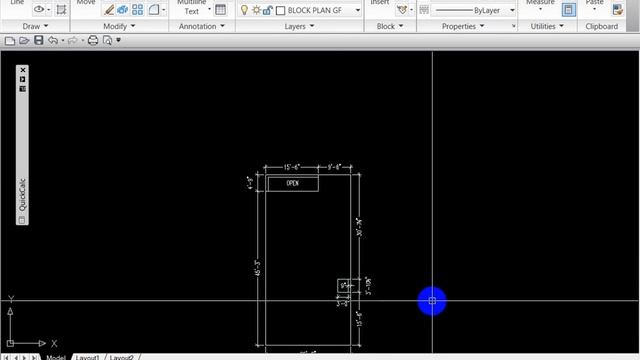Switch to the Layout2 tab
The height and width of the screenshot is (360, 640).
(x=122, y=357)
